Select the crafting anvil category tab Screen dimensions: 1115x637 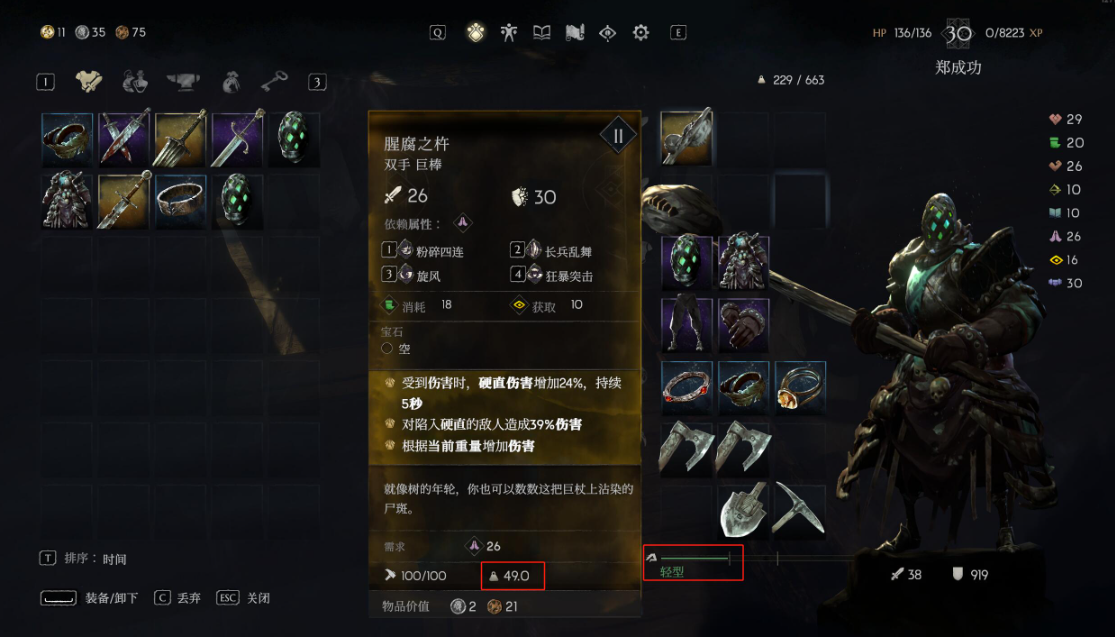[x=183, y=82]
